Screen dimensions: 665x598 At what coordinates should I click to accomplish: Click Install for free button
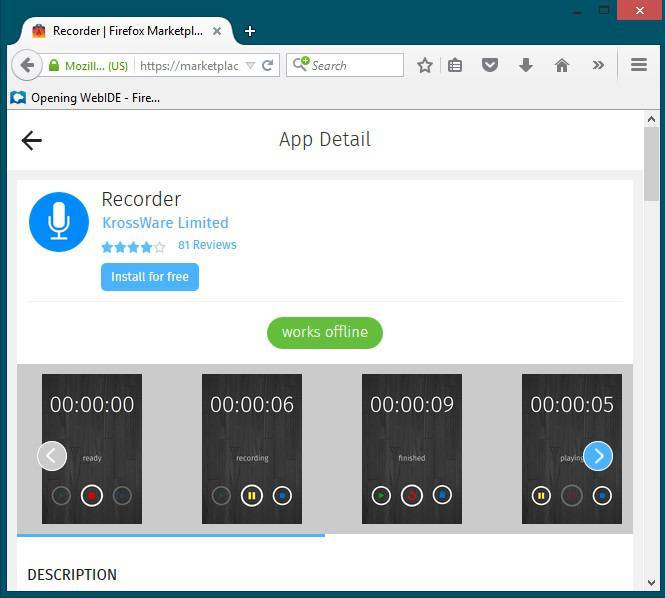click(x=150, y=277)
